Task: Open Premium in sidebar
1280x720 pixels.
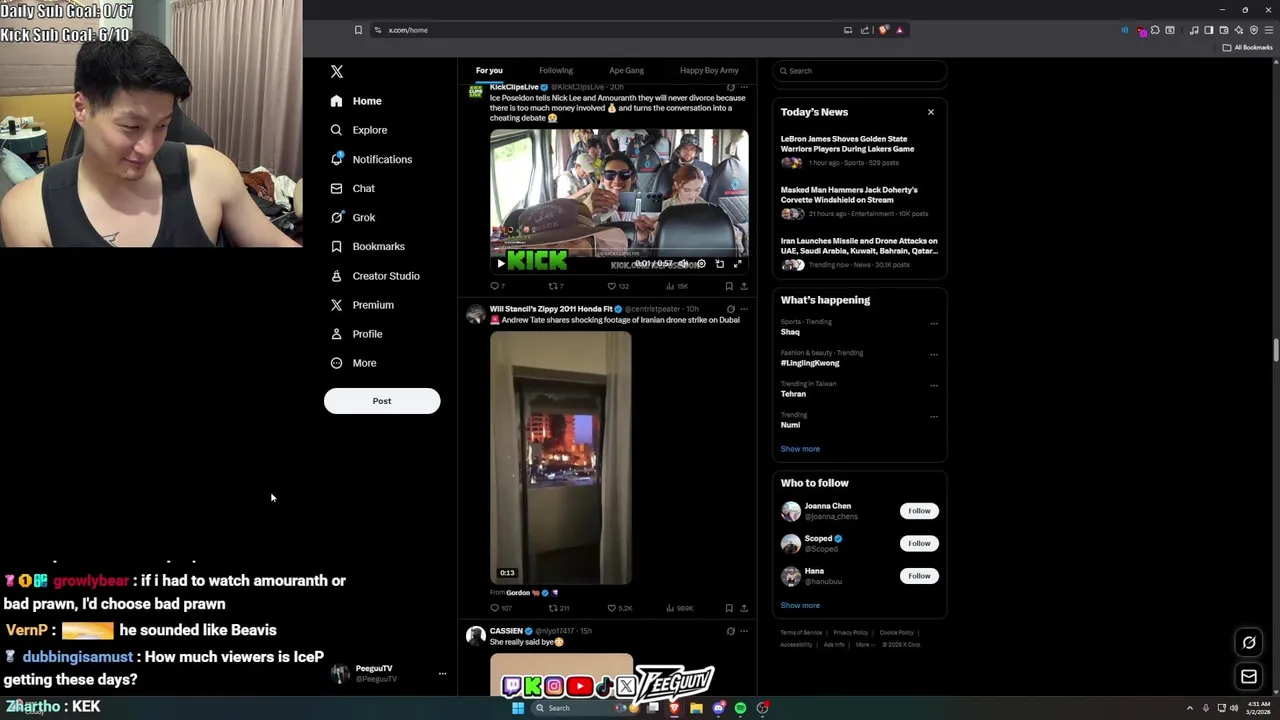Action: 362,305
